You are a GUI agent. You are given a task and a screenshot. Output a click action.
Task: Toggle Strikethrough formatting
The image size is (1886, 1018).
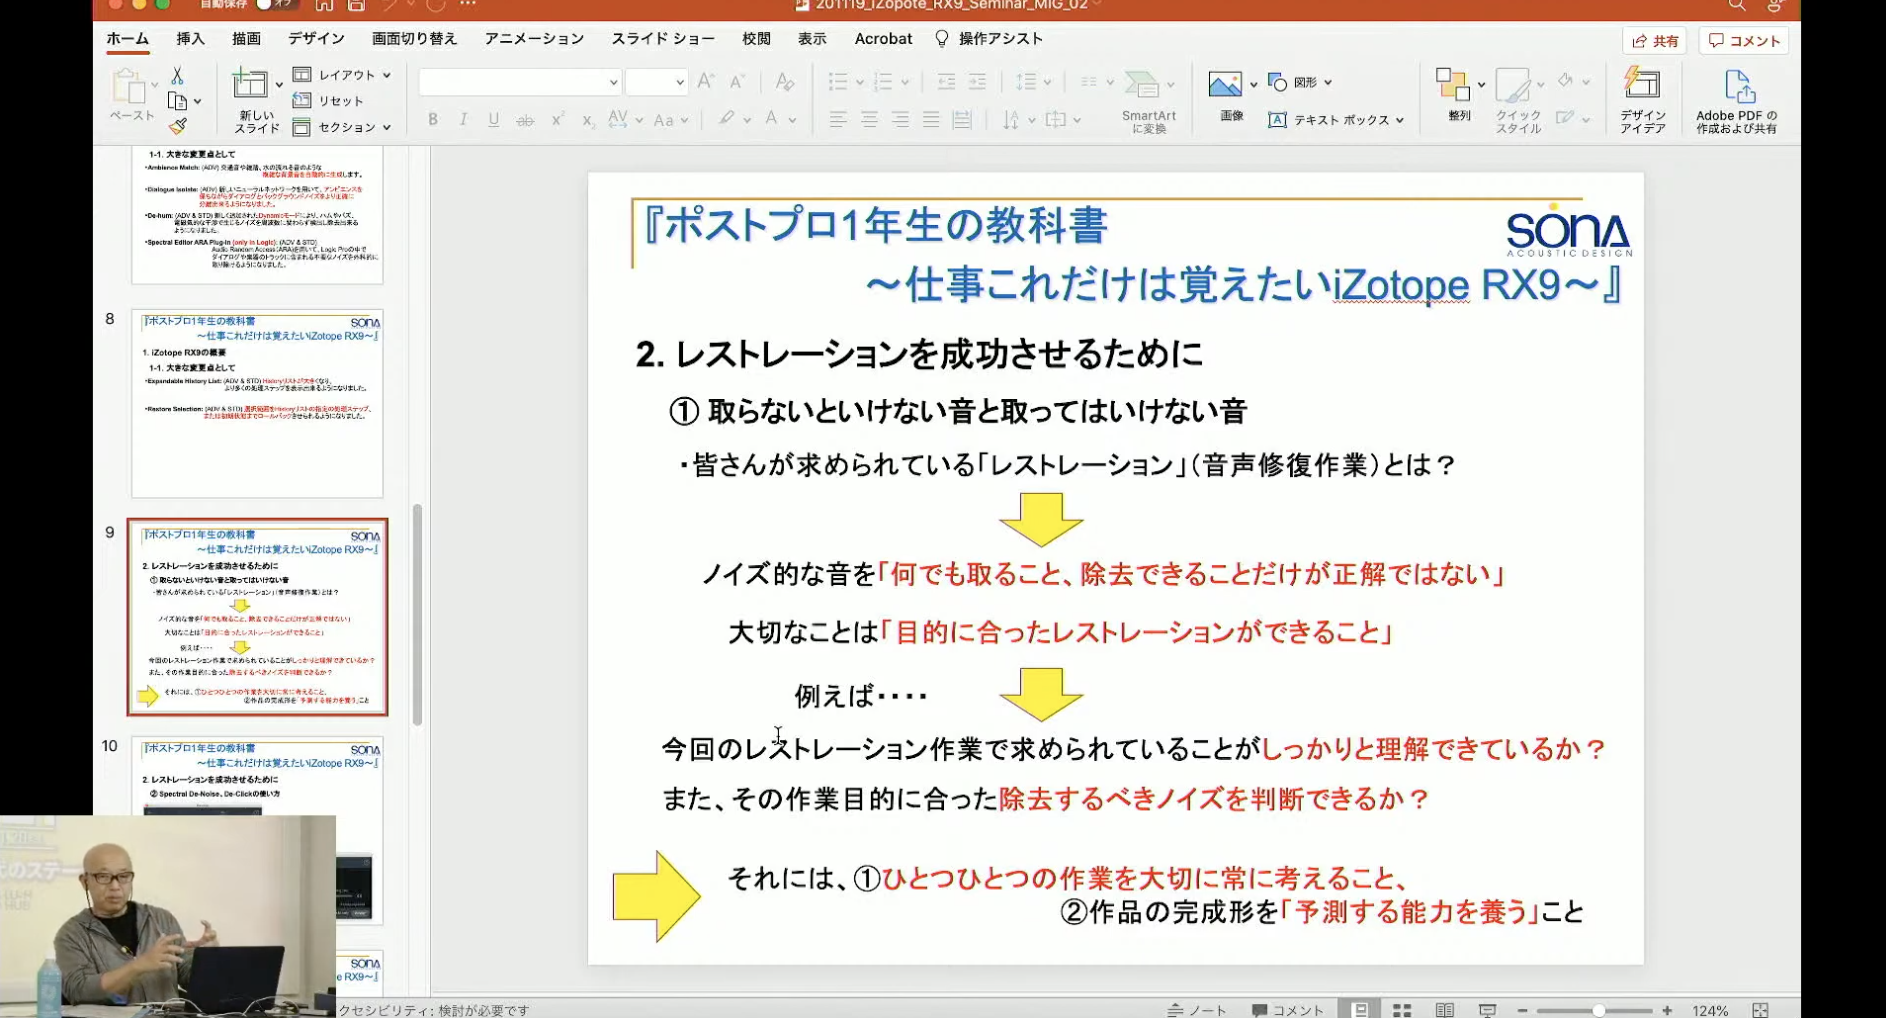[525, 120]
